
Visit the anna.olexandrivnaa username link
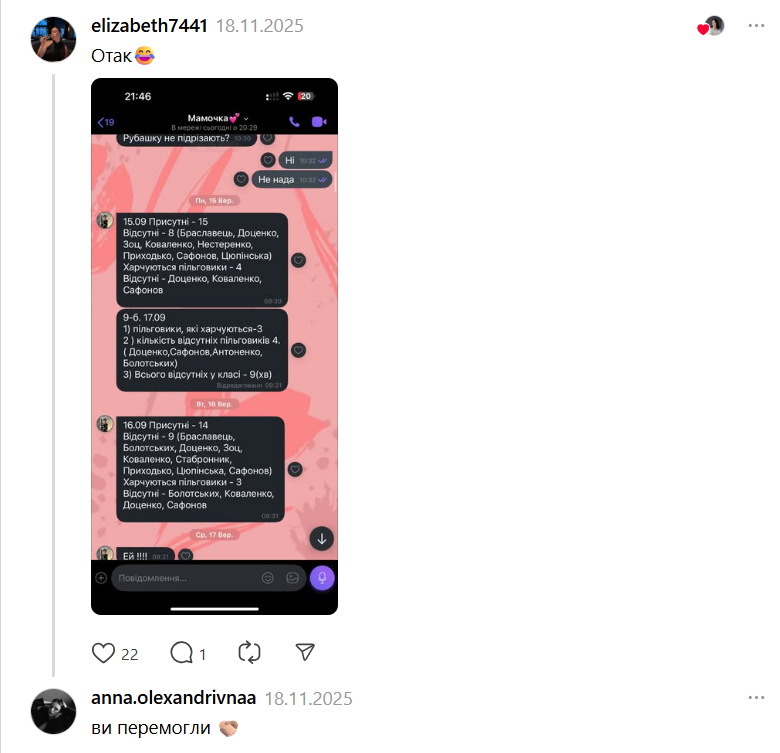click(173, 698)
